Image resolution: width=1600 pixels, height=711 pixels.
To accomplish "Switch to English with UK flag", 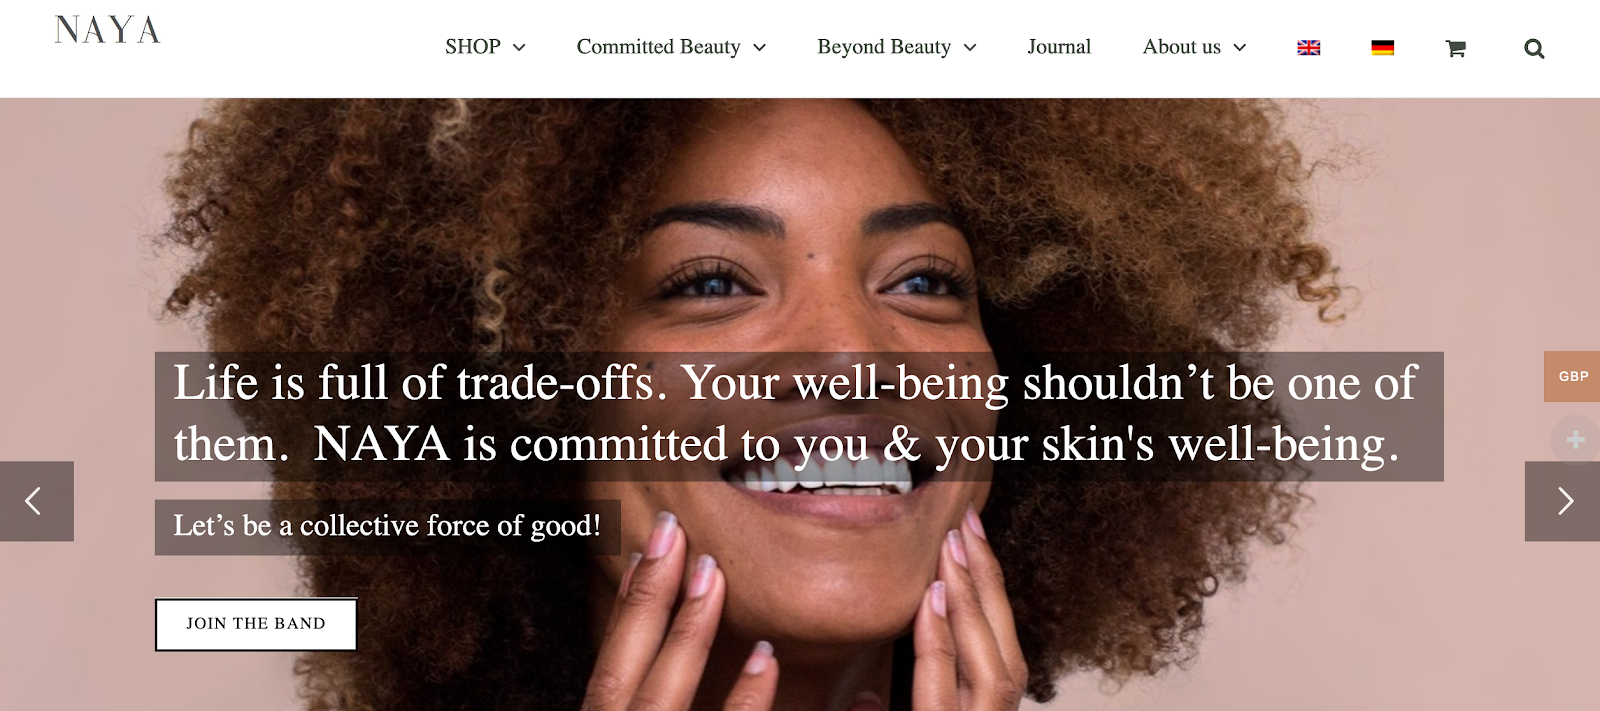I will coord(1309,47).
